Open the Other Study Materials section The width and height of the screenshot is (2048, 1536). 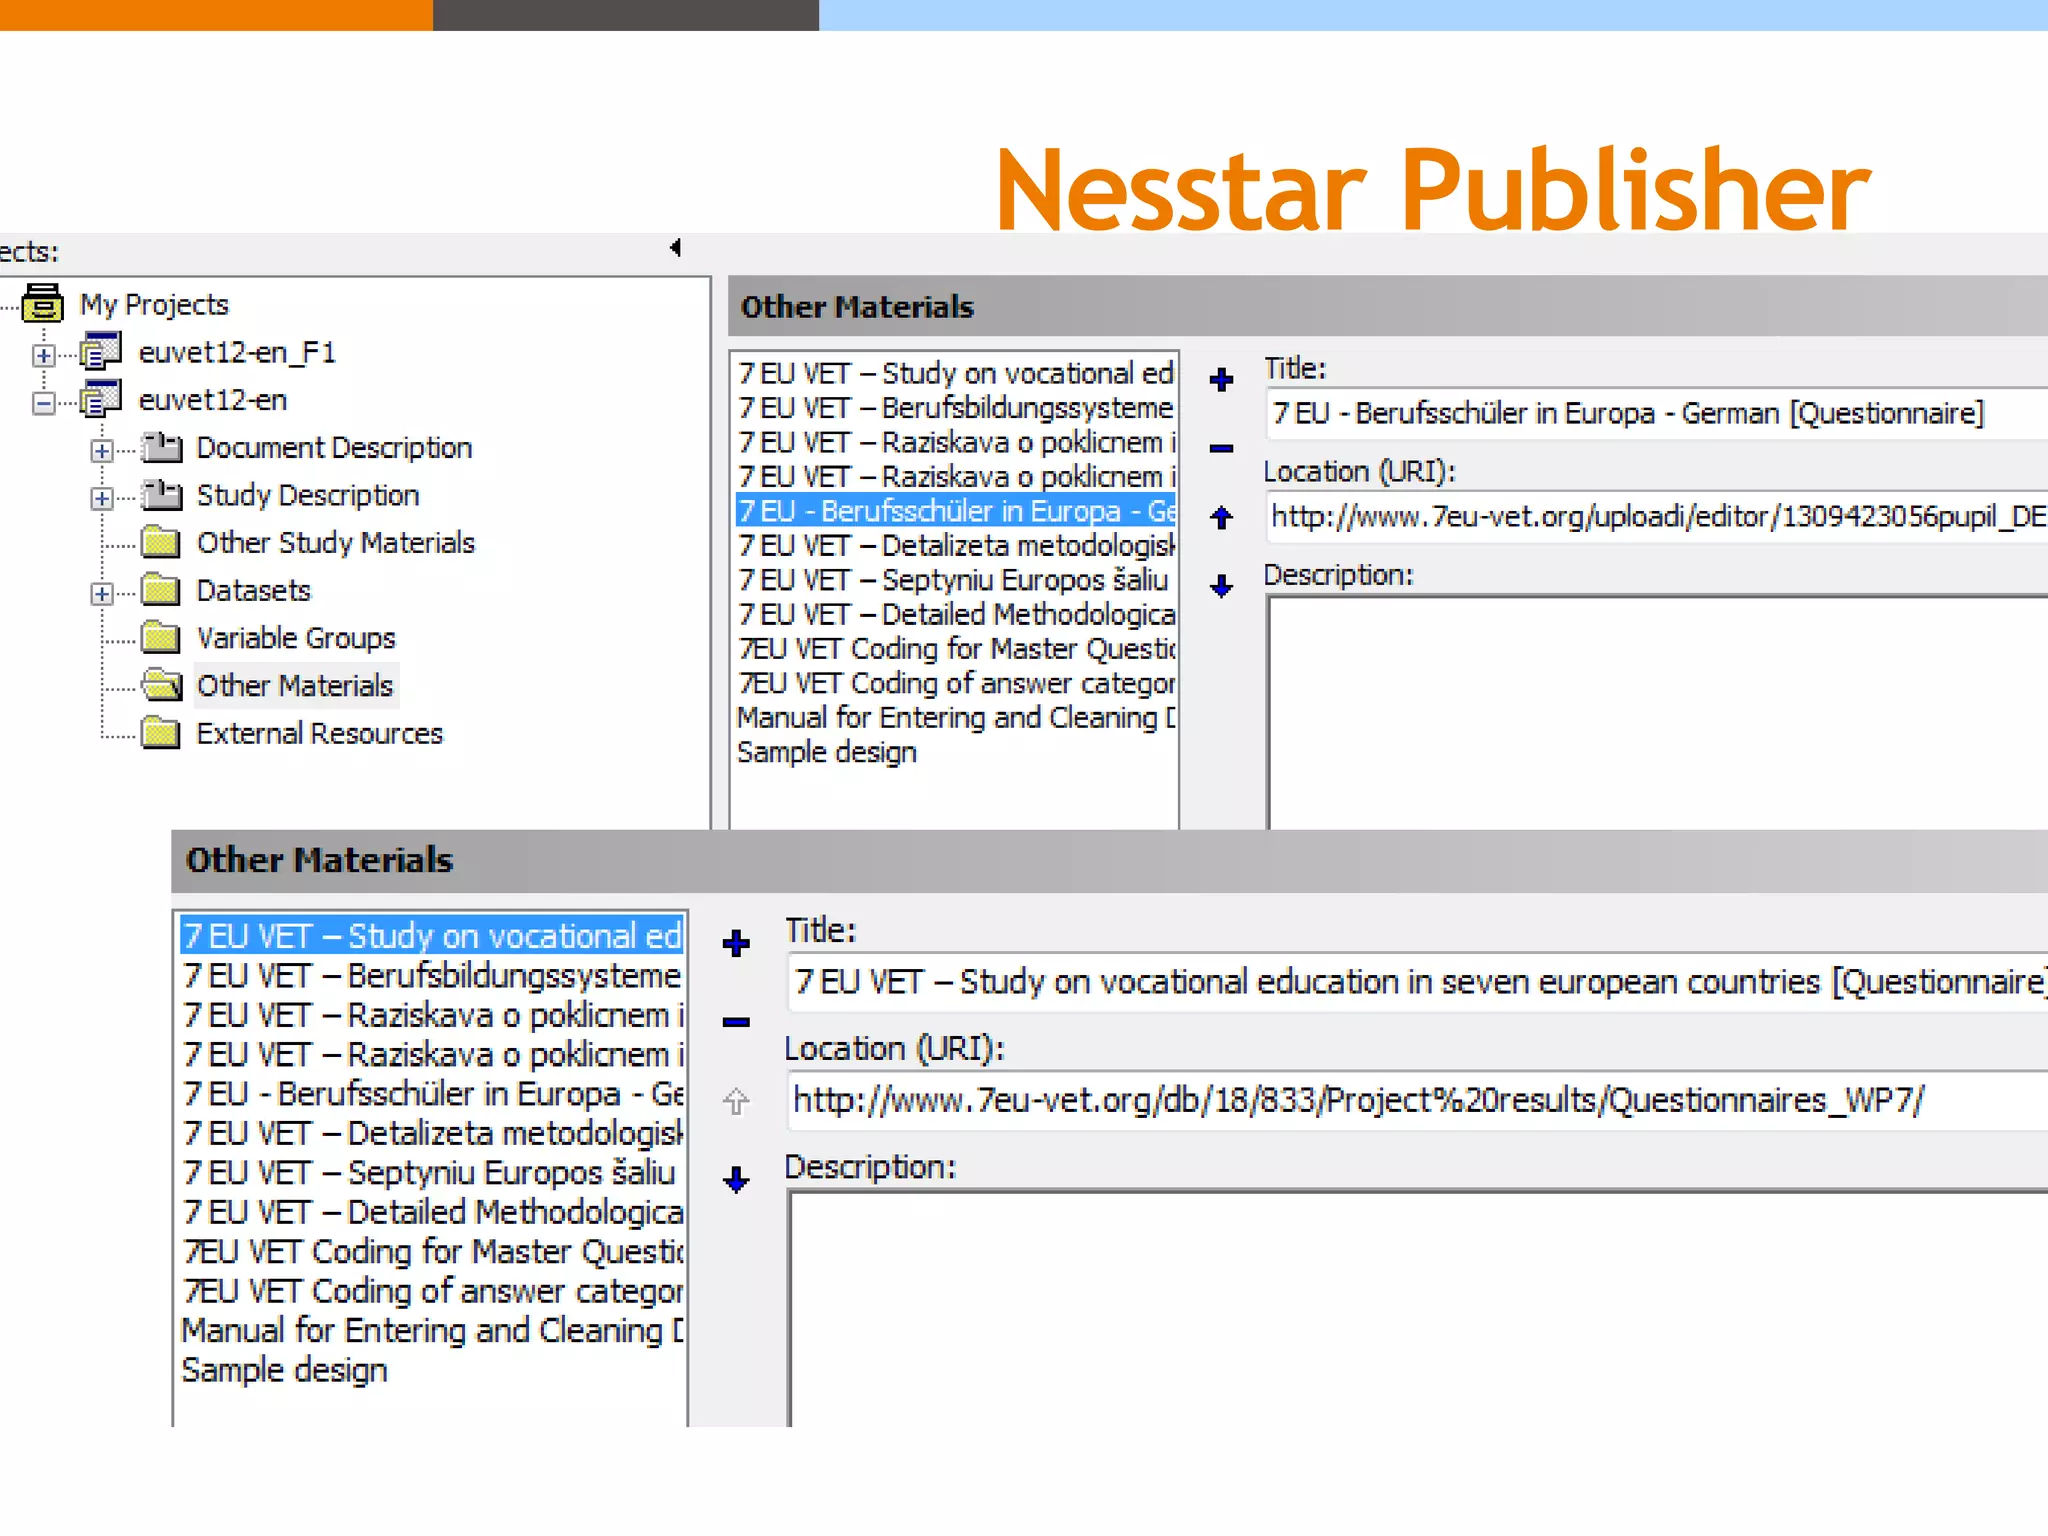pyautogui.click(x=336, y=542)
